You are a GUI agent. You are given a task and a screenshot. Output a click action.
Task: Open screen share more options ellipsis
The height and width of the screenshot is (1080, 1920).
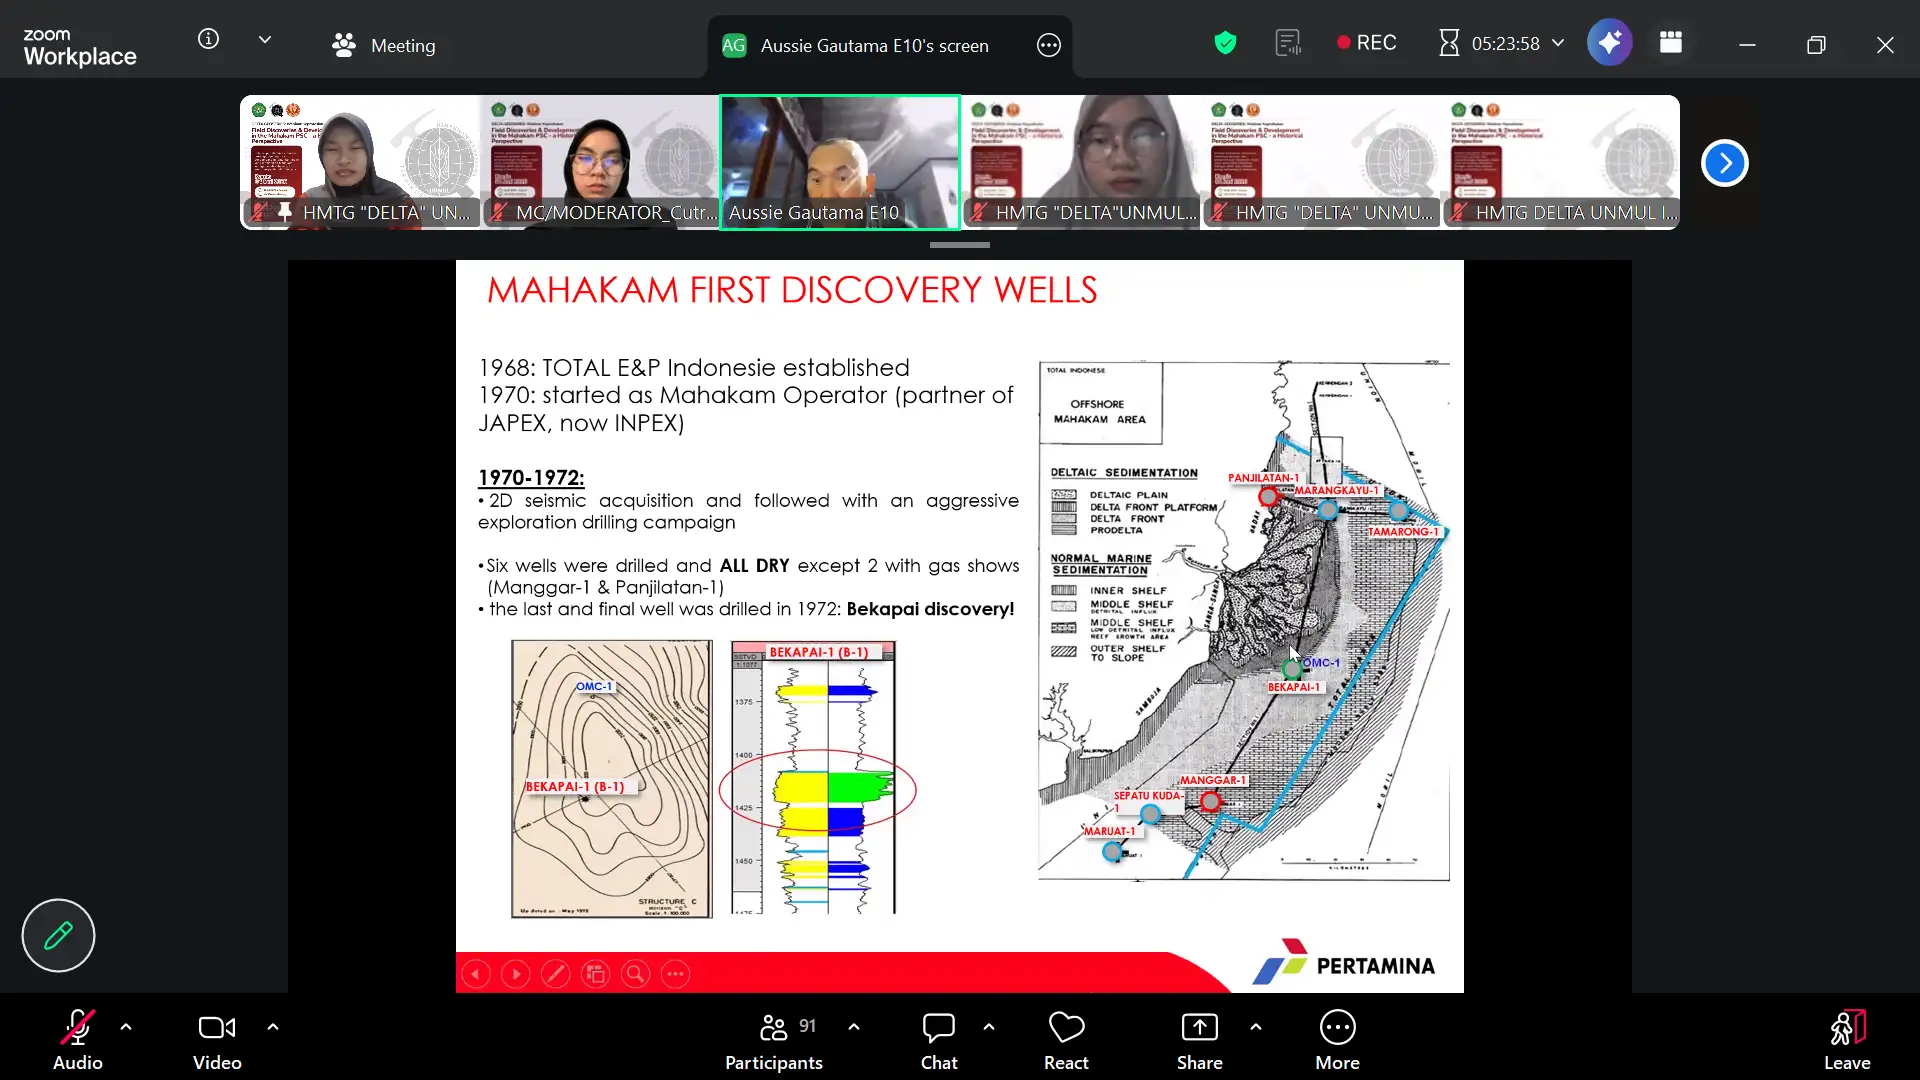1048,45
